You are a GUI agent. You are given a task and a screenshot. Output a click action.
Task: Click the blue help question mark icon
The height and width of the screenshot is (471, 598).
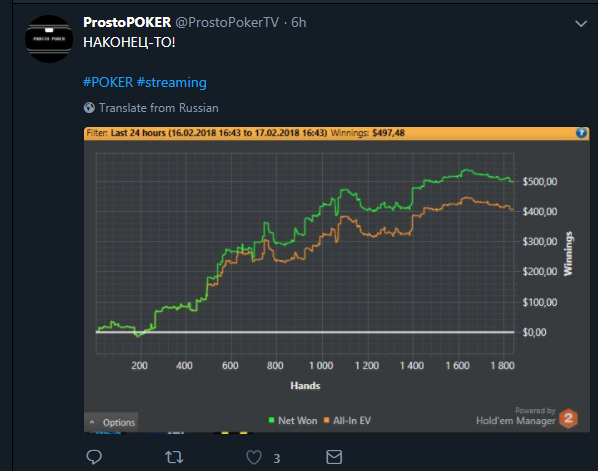581,133
